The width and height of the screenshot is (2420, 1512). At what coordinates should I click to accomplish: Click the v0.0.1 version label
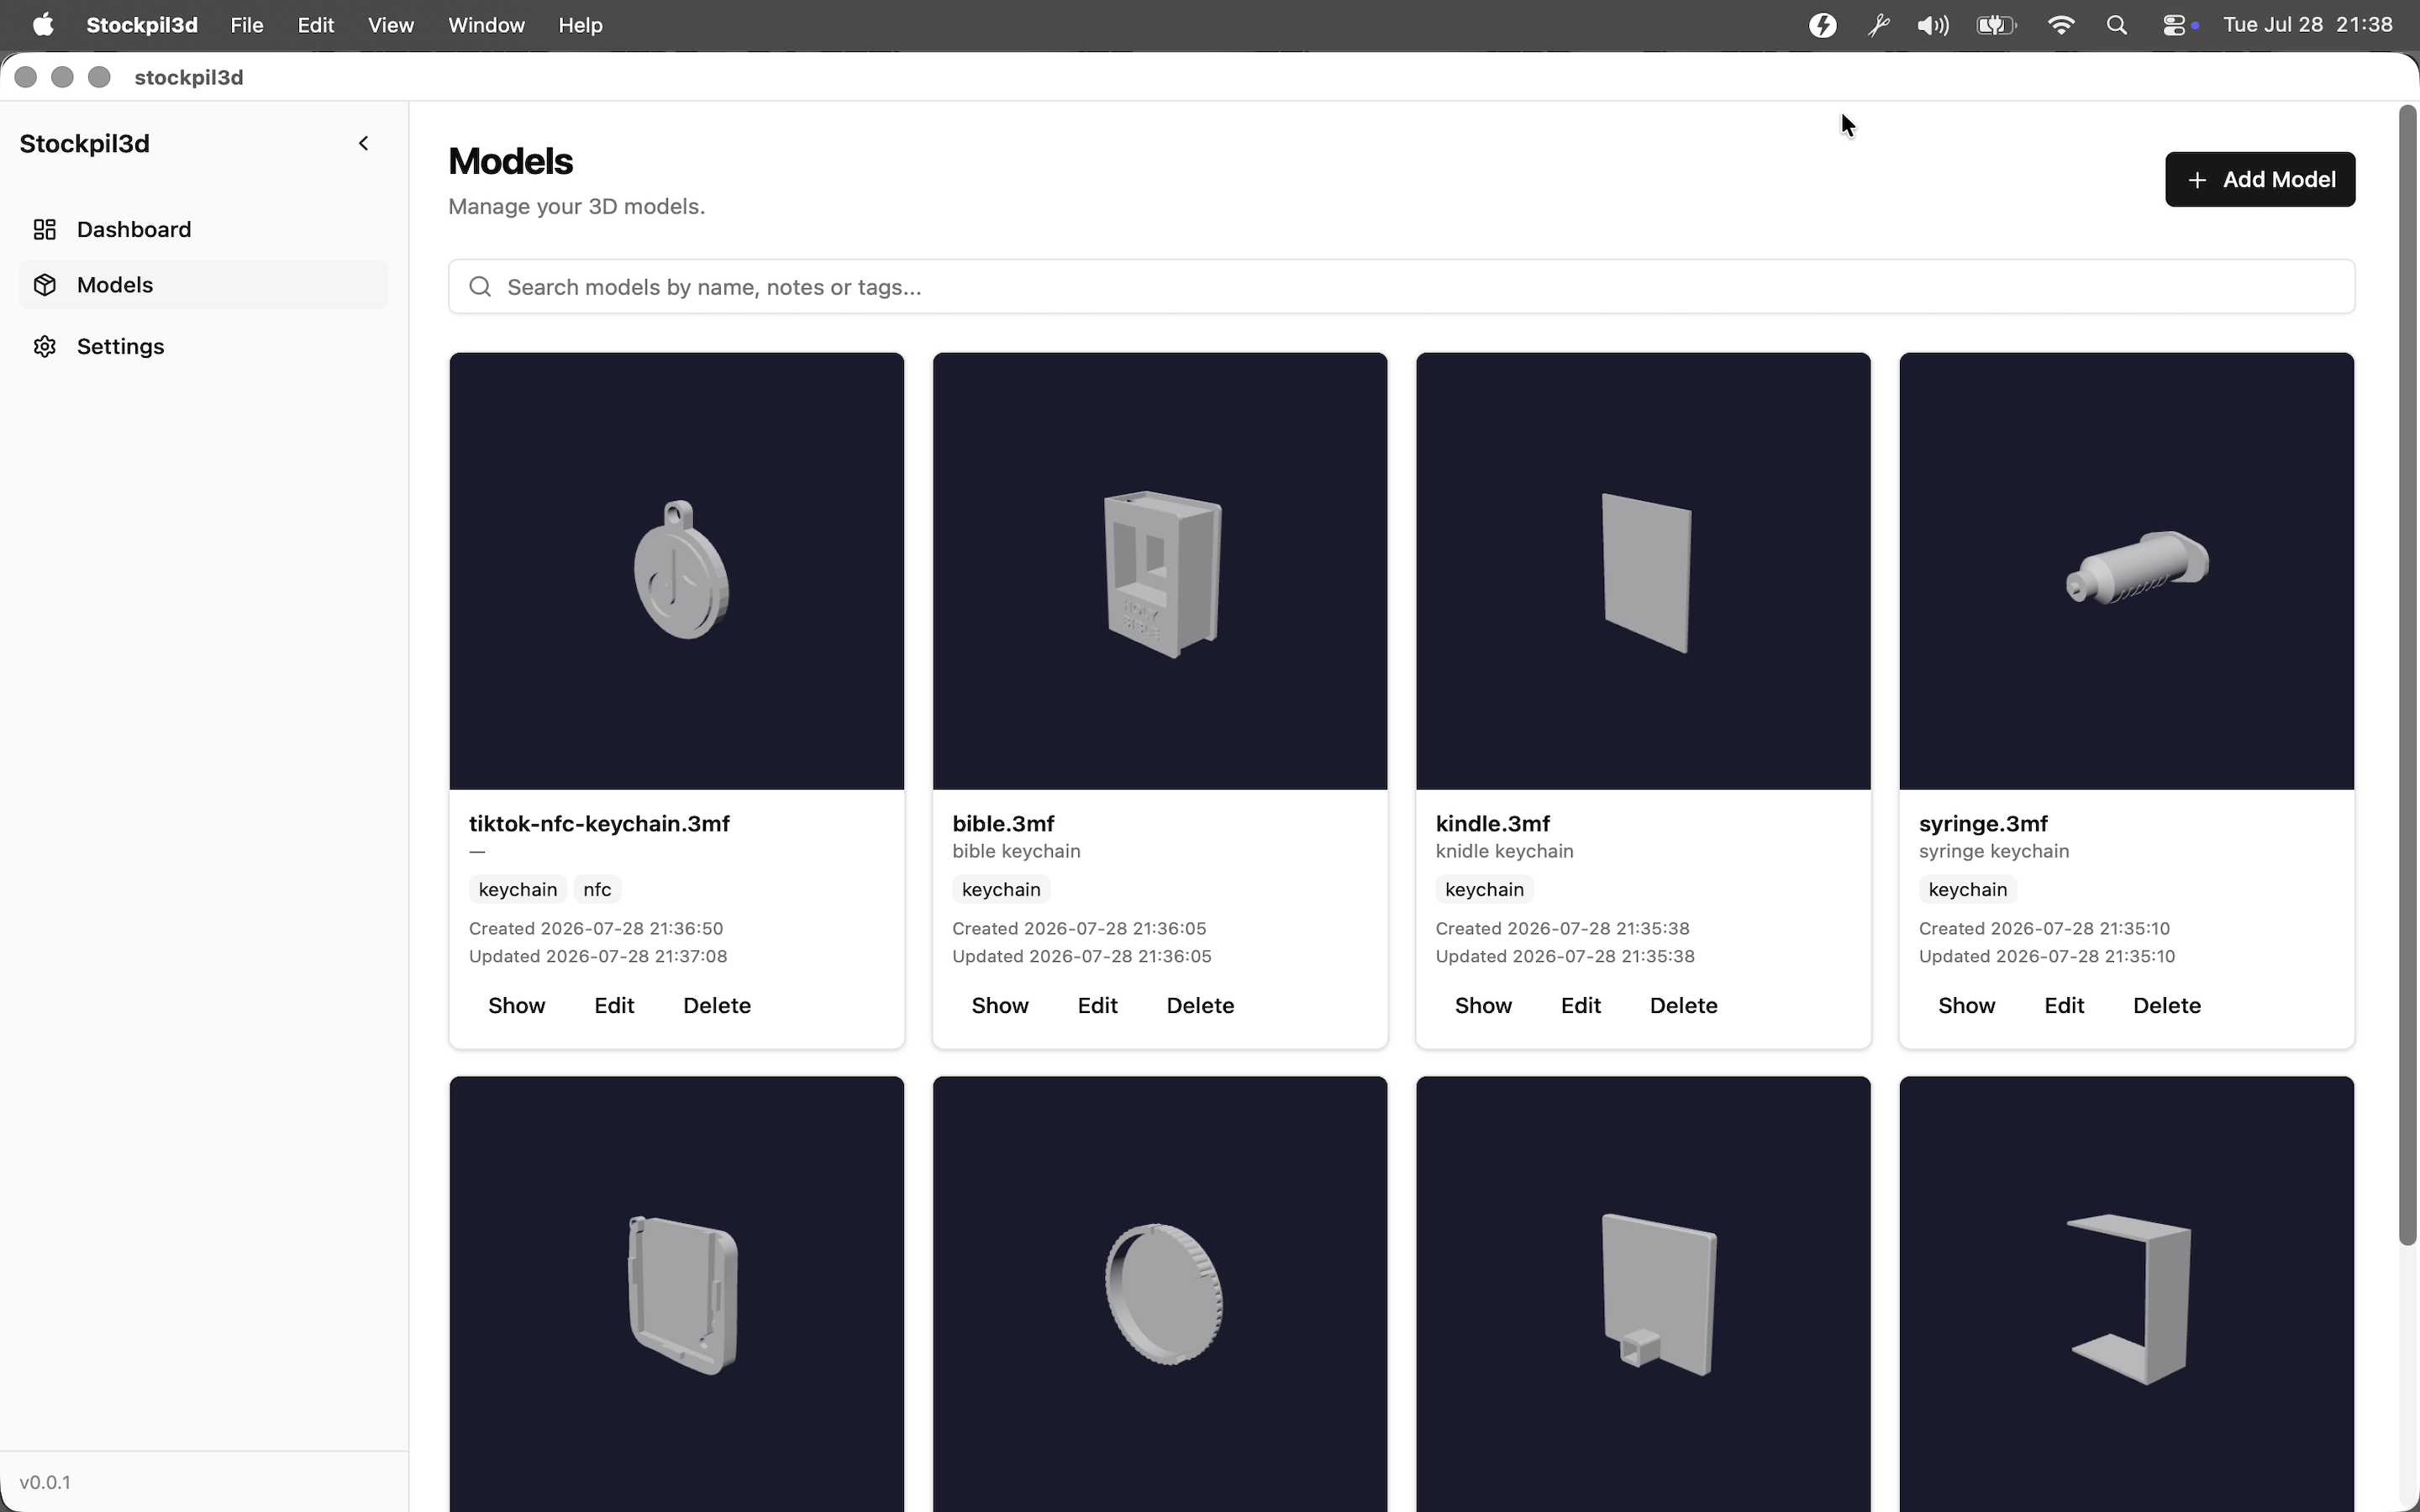coord(45,1482)
